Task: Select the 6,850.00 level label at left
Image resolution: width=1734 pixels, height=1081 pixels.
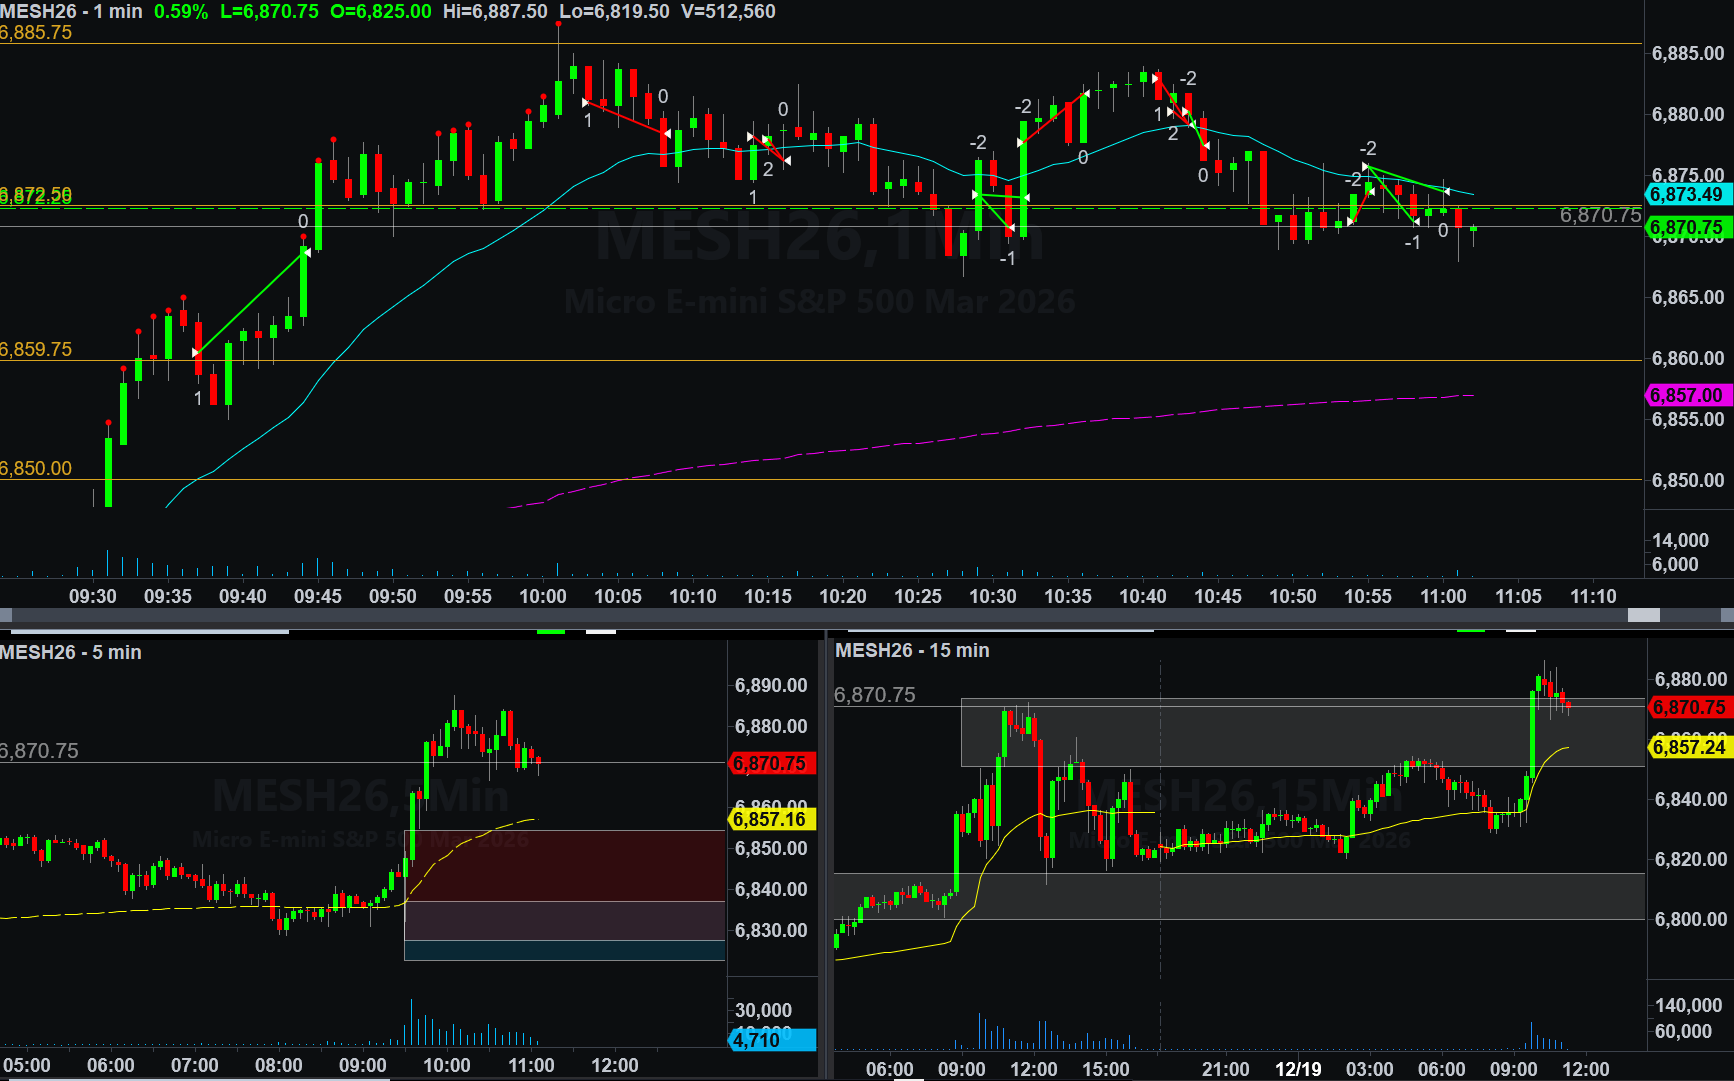Action: tap(37, 469)
